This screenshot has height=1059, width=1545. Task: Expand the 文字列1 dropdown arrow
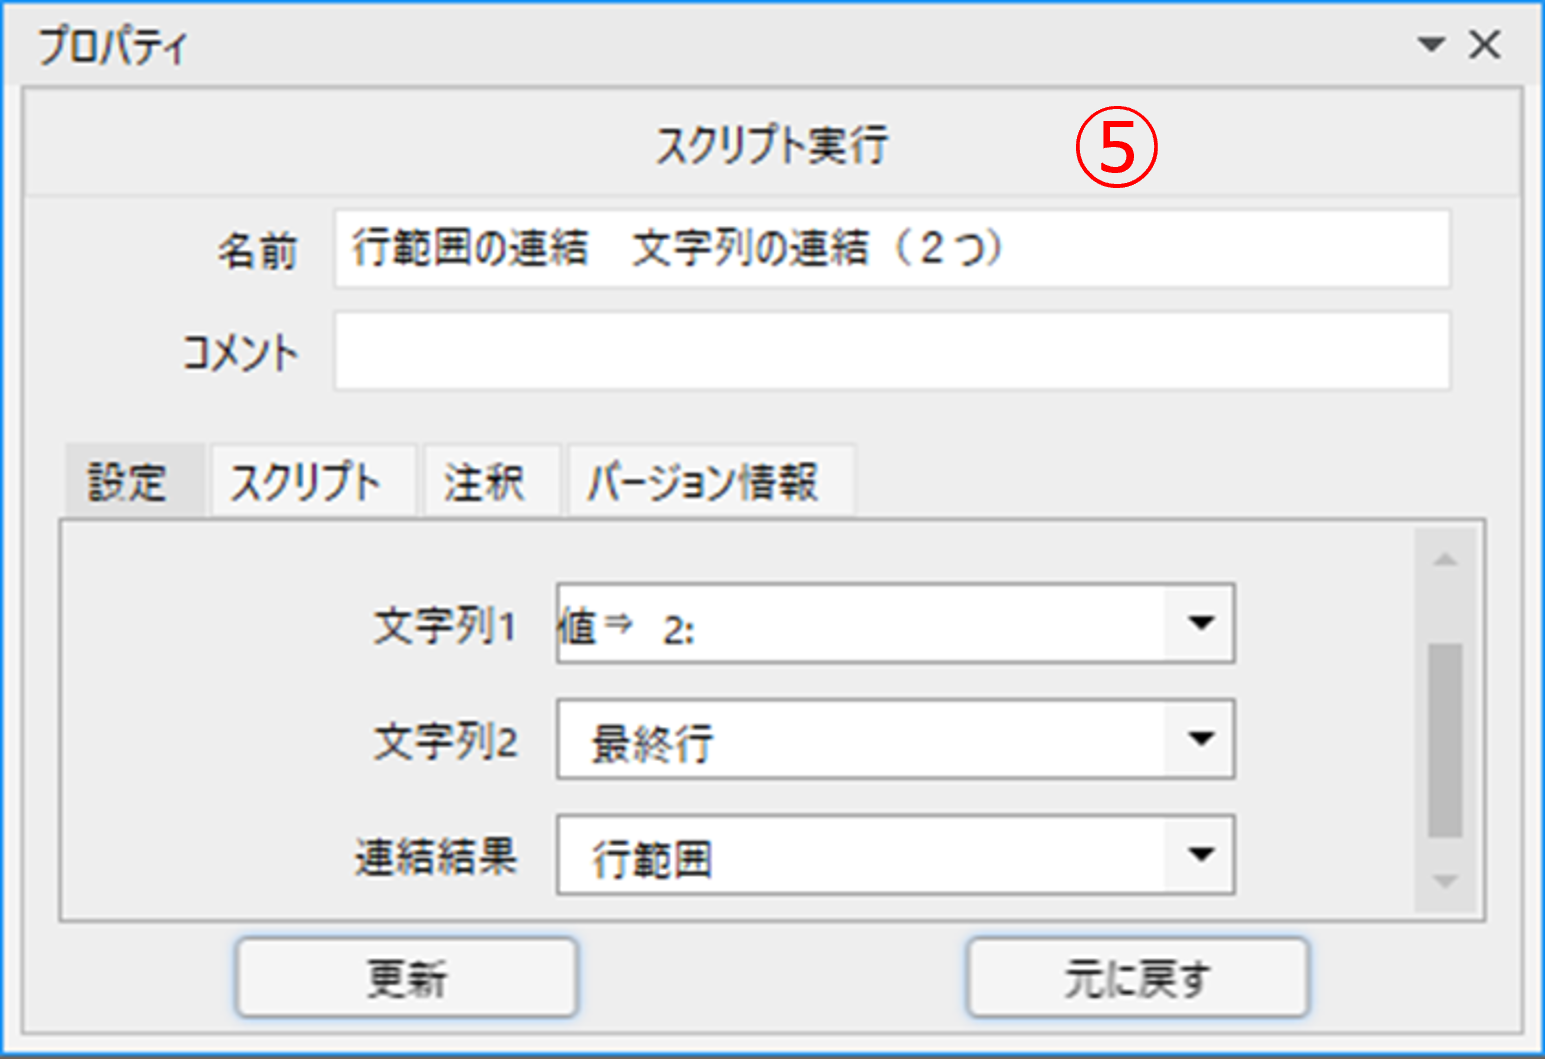[1200, 623]
